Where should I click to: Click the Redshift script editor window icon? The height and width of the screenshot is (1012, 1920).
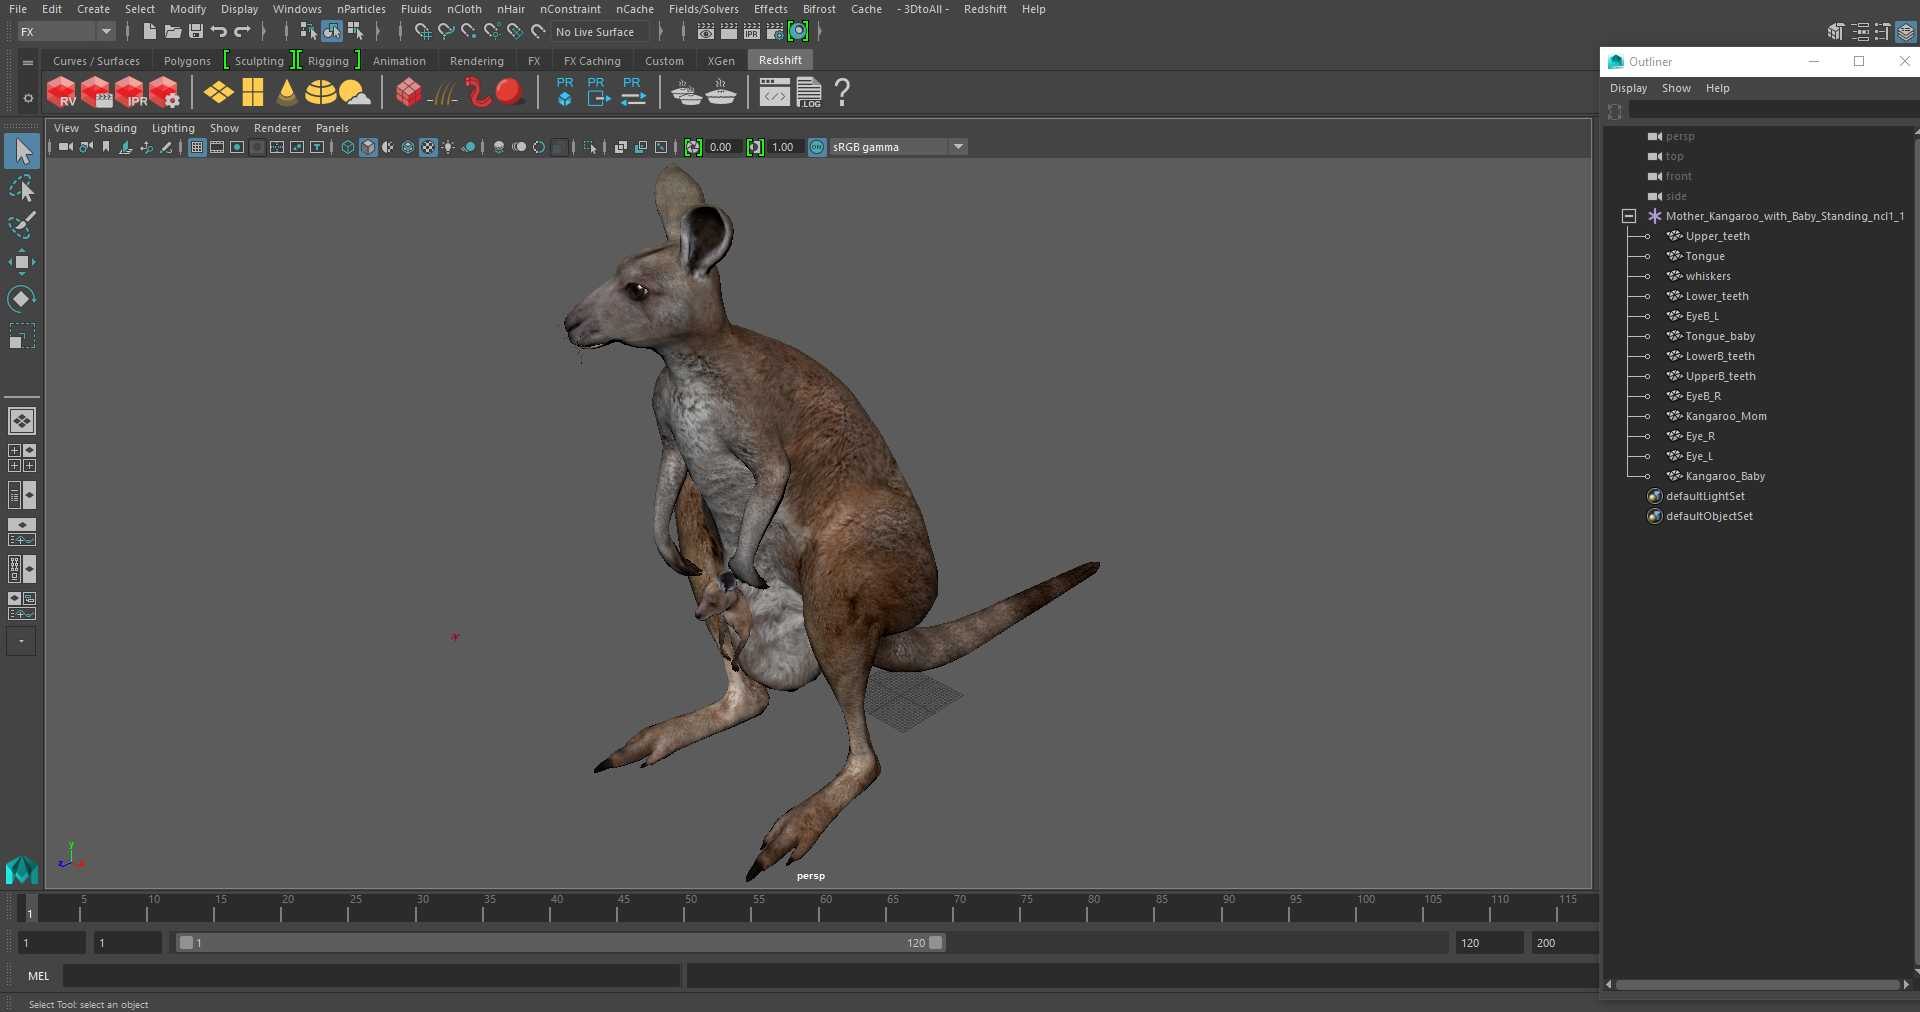(774, 93)
